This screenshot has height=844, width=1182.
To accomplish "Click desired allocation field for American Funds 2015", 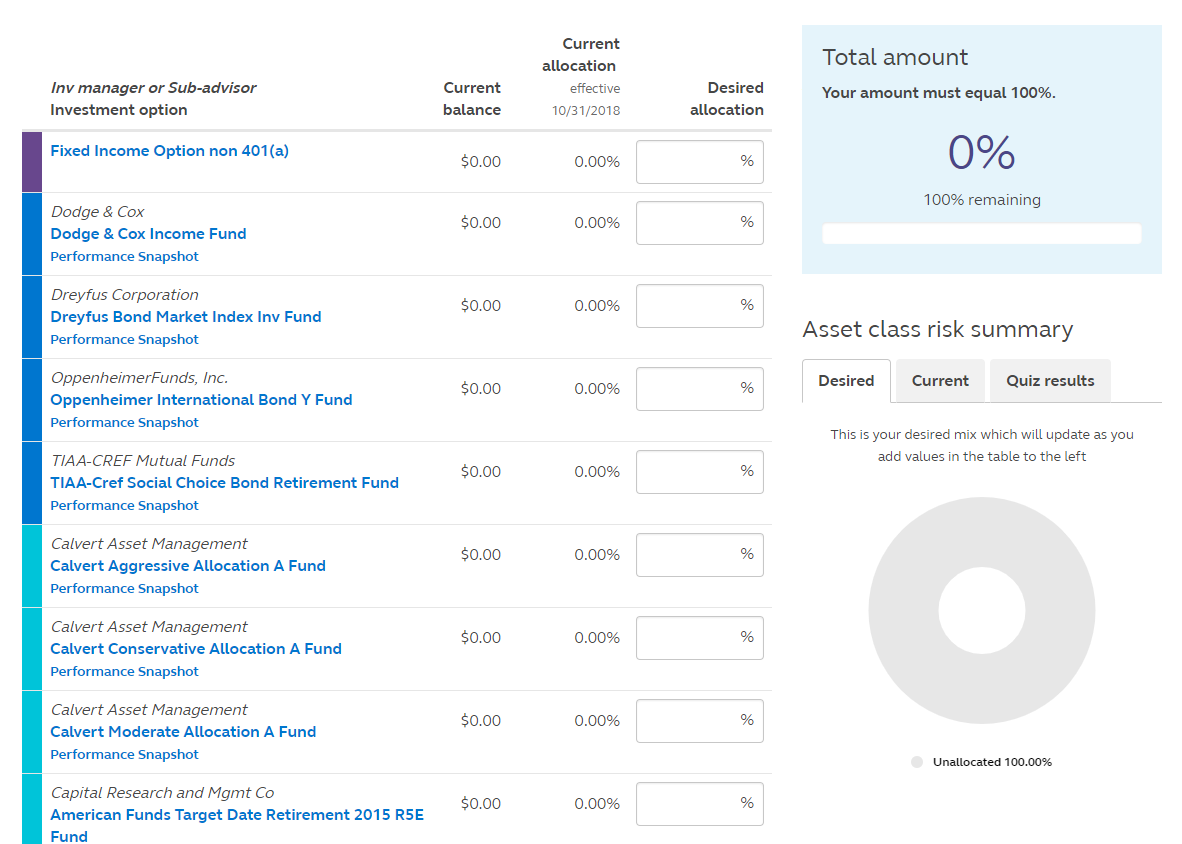I will (x=700, y=803).
